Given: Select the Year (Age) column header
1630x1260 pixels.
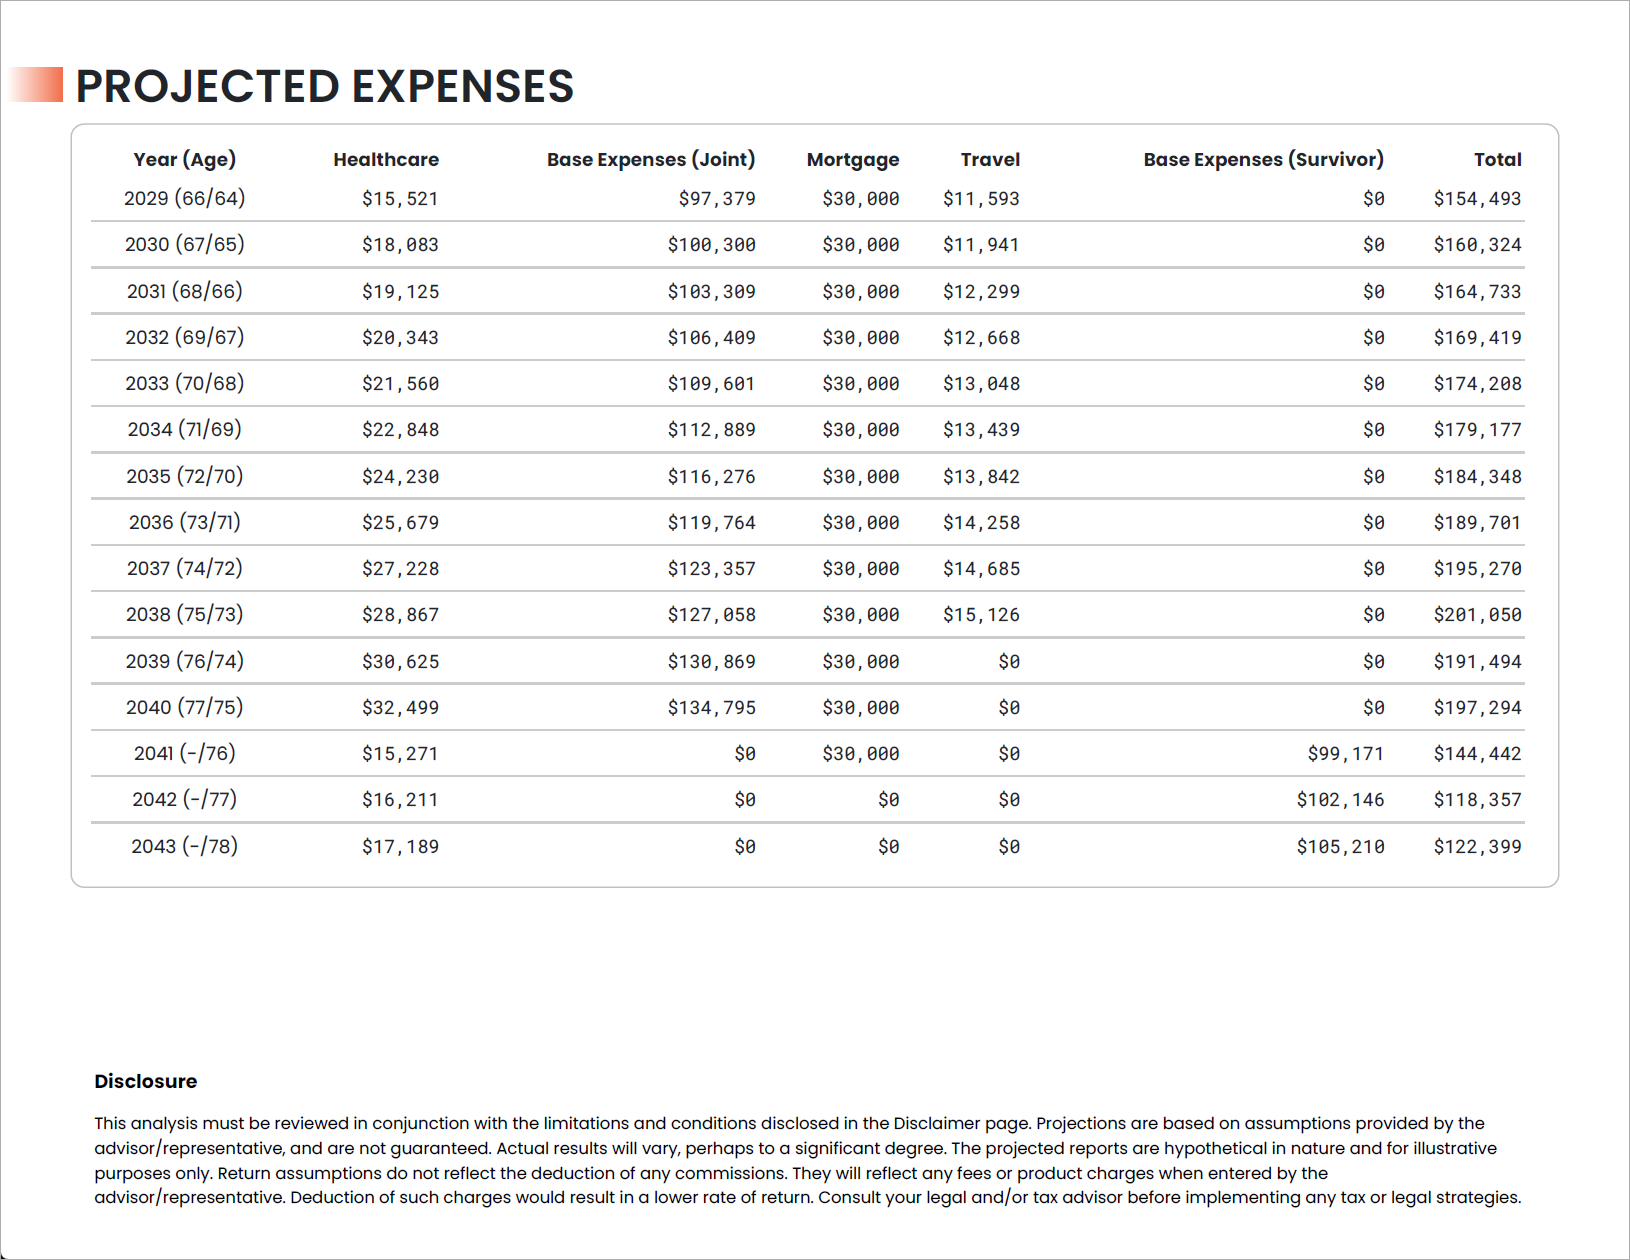Looking at the screenshot, I should pos(185,159).
